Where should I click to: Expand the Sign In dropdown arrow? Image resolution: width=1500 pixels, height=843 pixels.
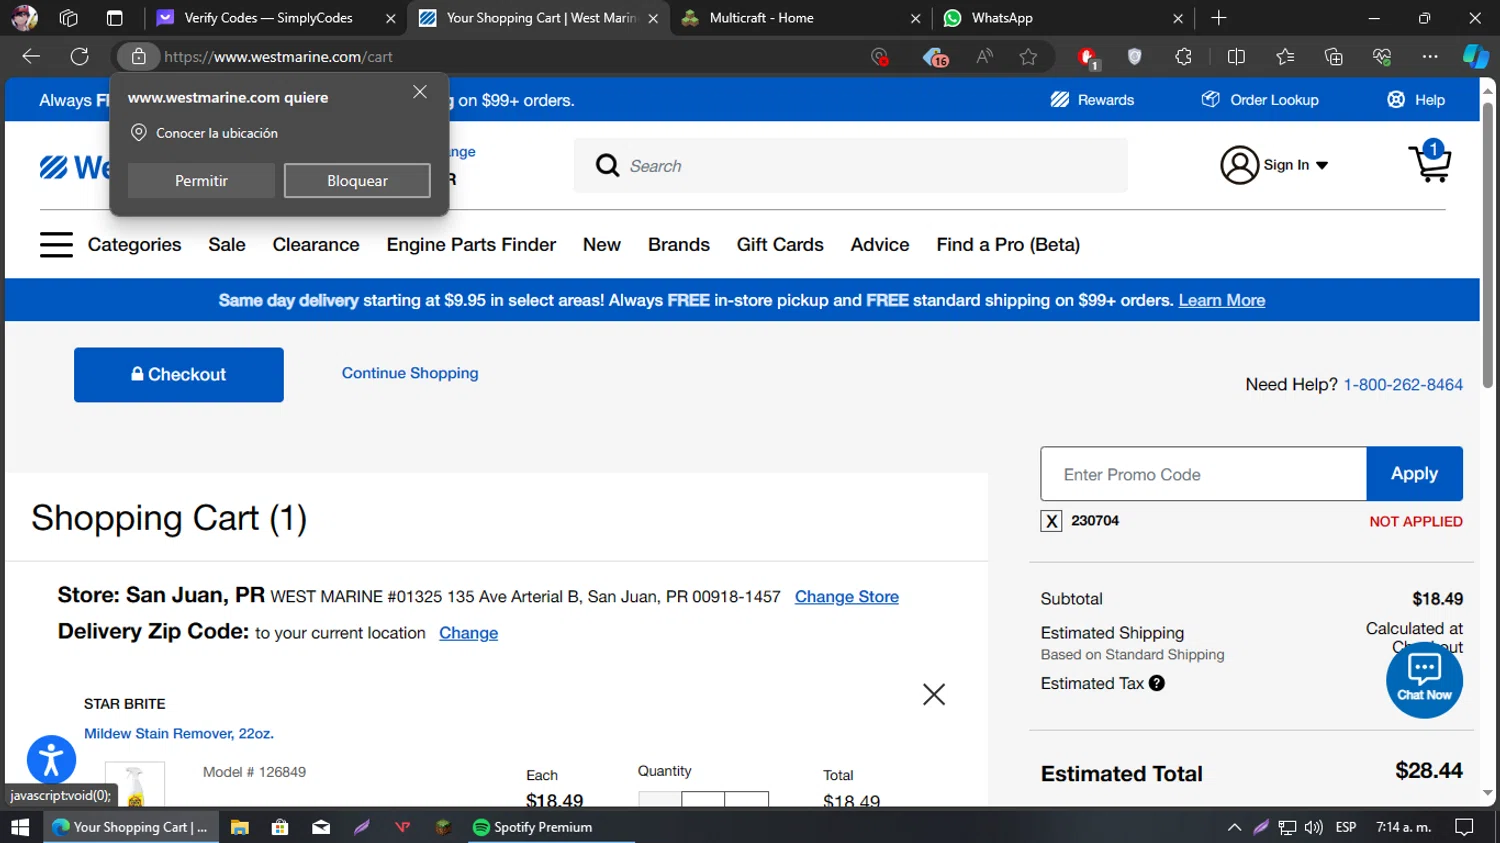pos(1322,166)
